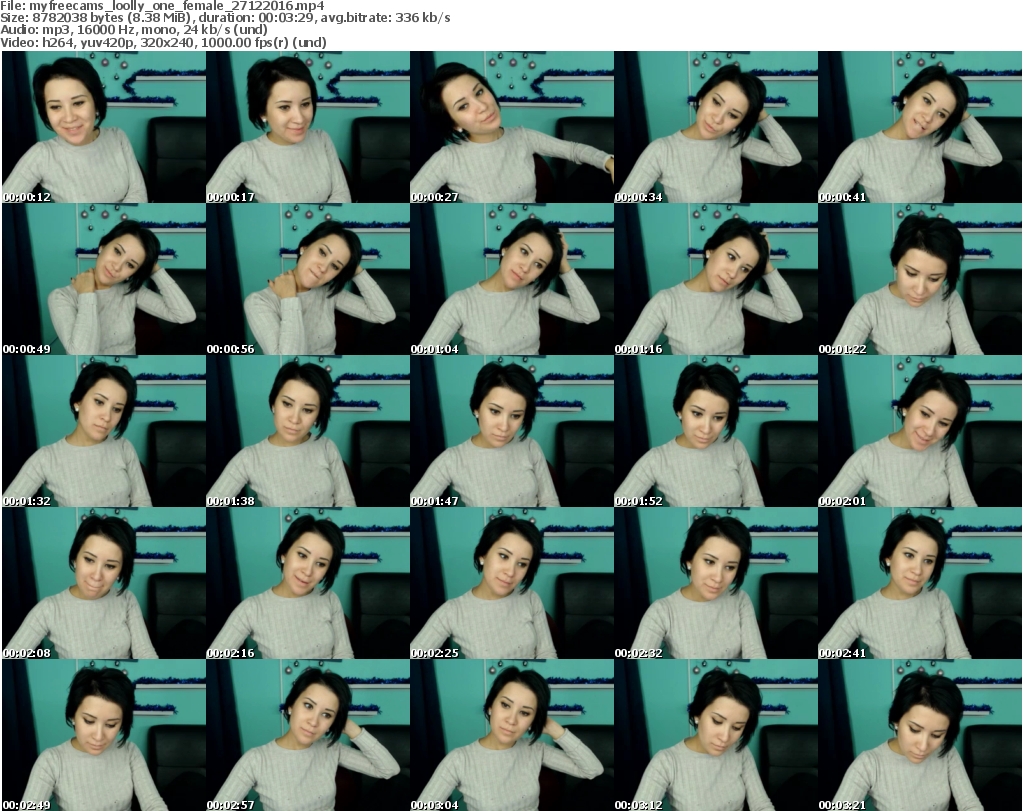The image size is (1024, 811).
Task: Pick the 00:01:47 preview frame
Action: 512,431
